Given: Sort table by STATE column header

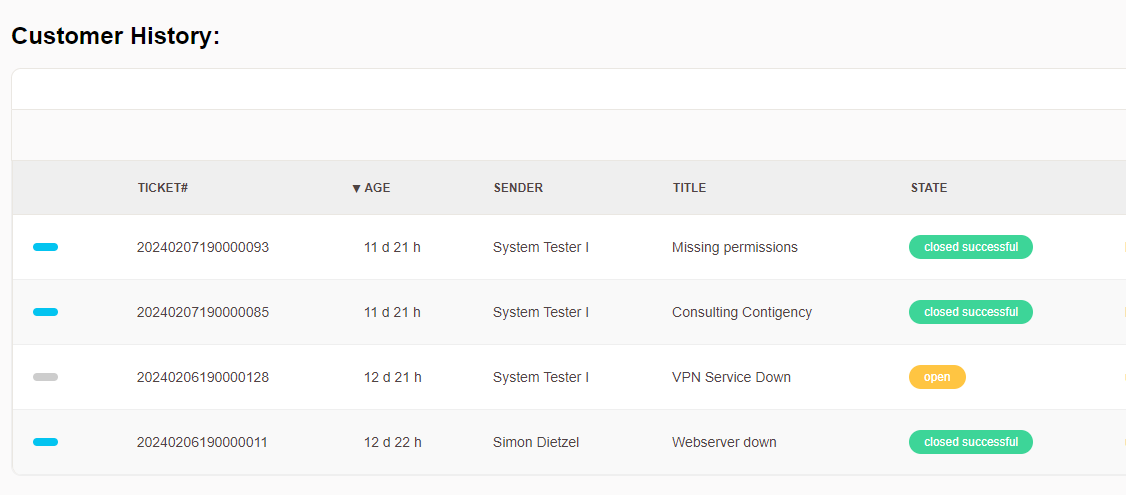Looking at the screenshot, I should pyautogui.click(x=928, y=188).
